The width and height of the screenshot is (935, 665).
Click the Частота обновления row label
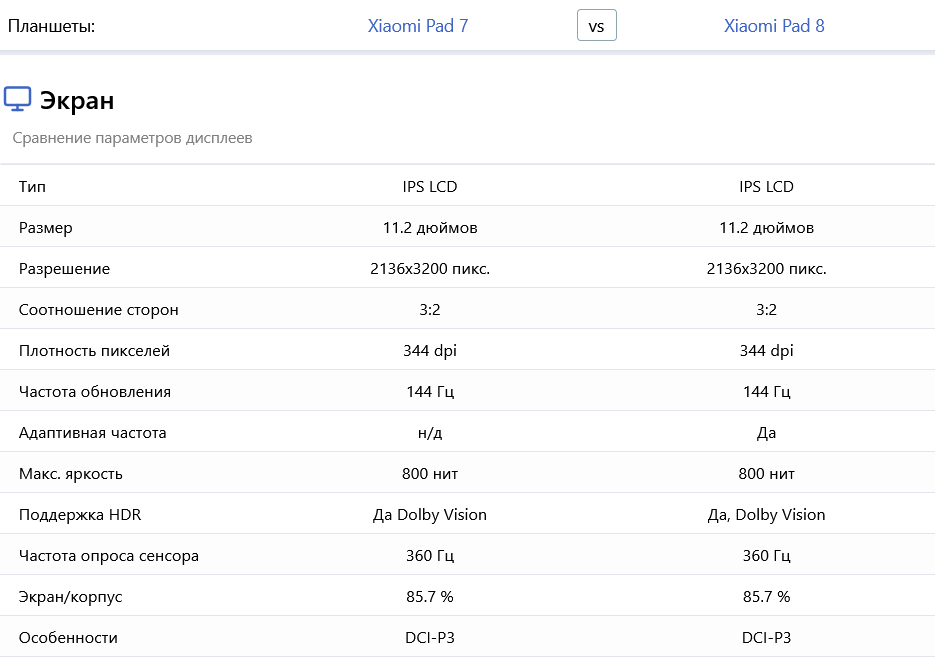click(x=95, y=392)
